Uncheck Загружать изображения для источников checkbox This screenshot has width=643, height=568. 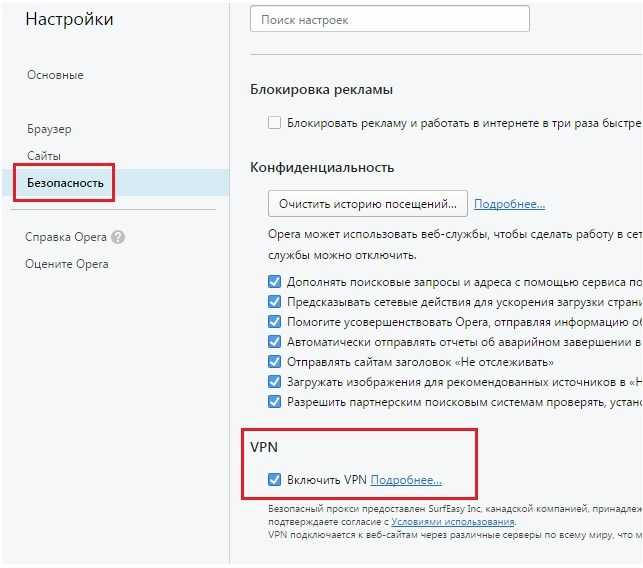(x=274, y=382)
